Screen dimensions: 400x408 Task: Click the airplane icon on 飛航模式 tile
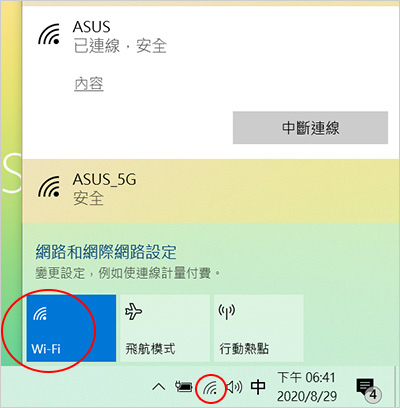[133, 312]
